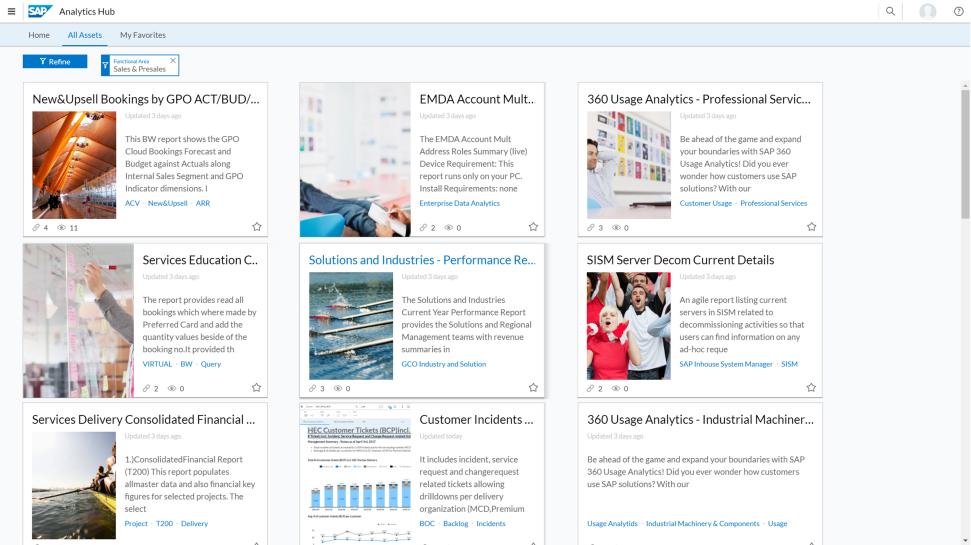
Task: Favorite Solutions and Industries Performance card
Action: (533, 388)
